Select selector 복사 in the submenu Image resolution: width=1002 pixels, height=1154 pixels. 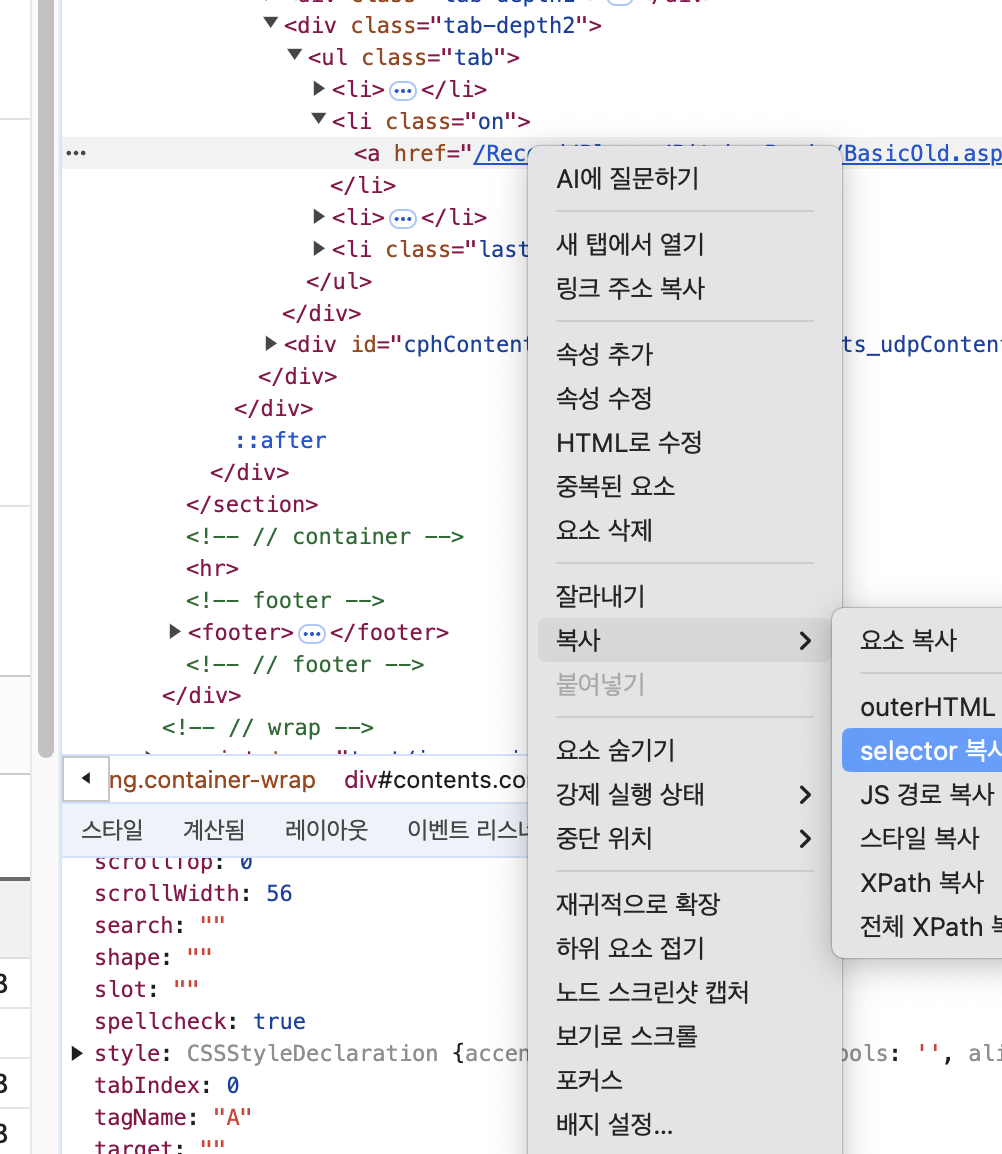coord(922,751)
